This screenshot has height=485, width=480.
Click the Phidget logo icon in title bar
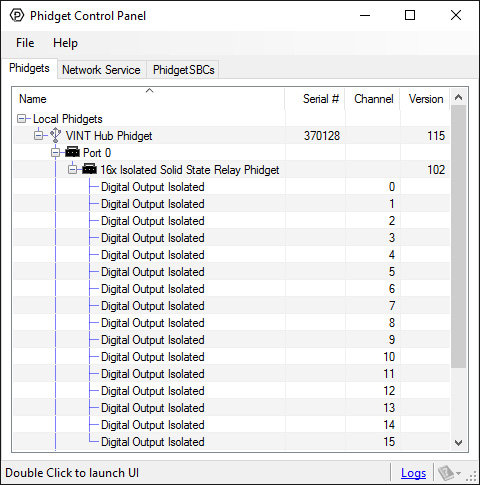click(17, 16)
